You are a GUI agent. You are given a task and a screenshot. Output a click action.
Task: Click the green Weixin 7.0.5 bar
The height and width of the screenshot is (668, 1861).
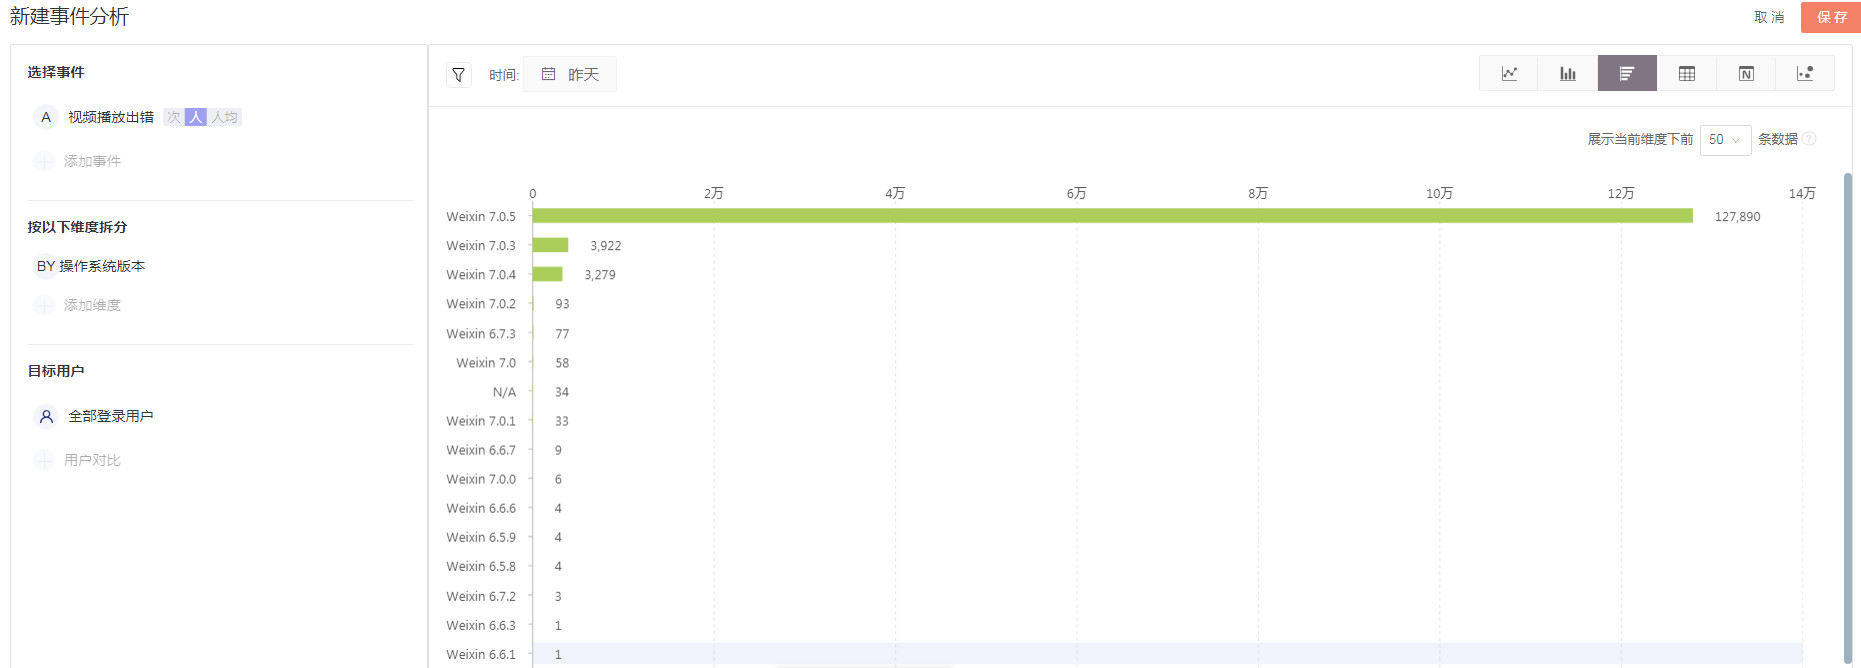pyautogui.click(x=1112, y=216)
